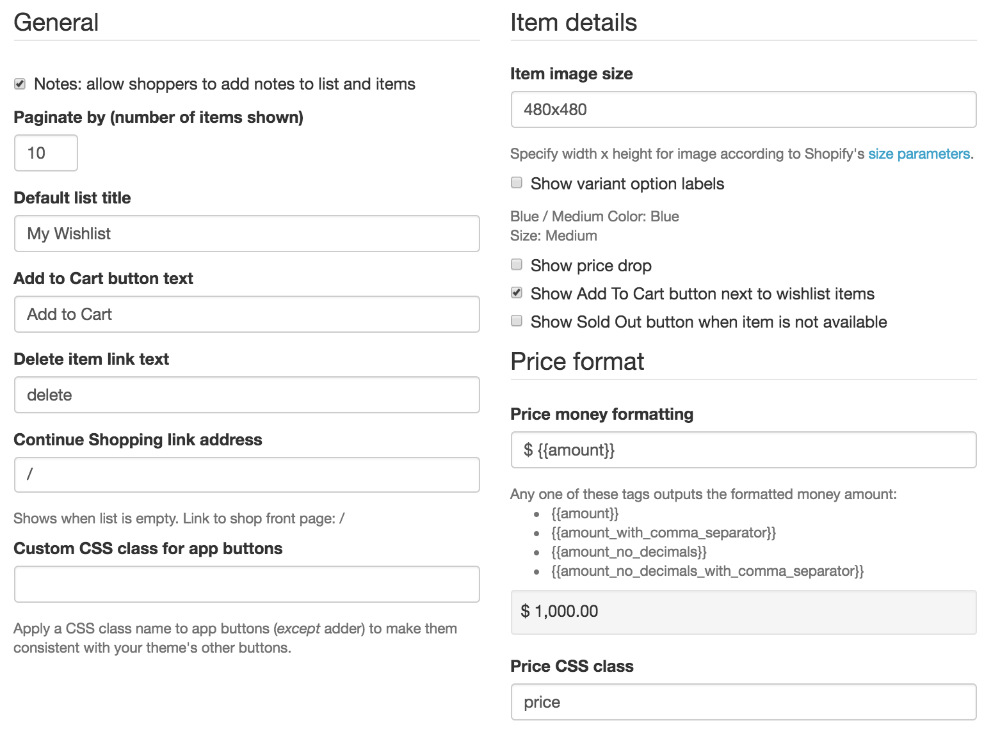Select the Delete item link text field
Screen dimensions: 1000x732
[246, 395]
